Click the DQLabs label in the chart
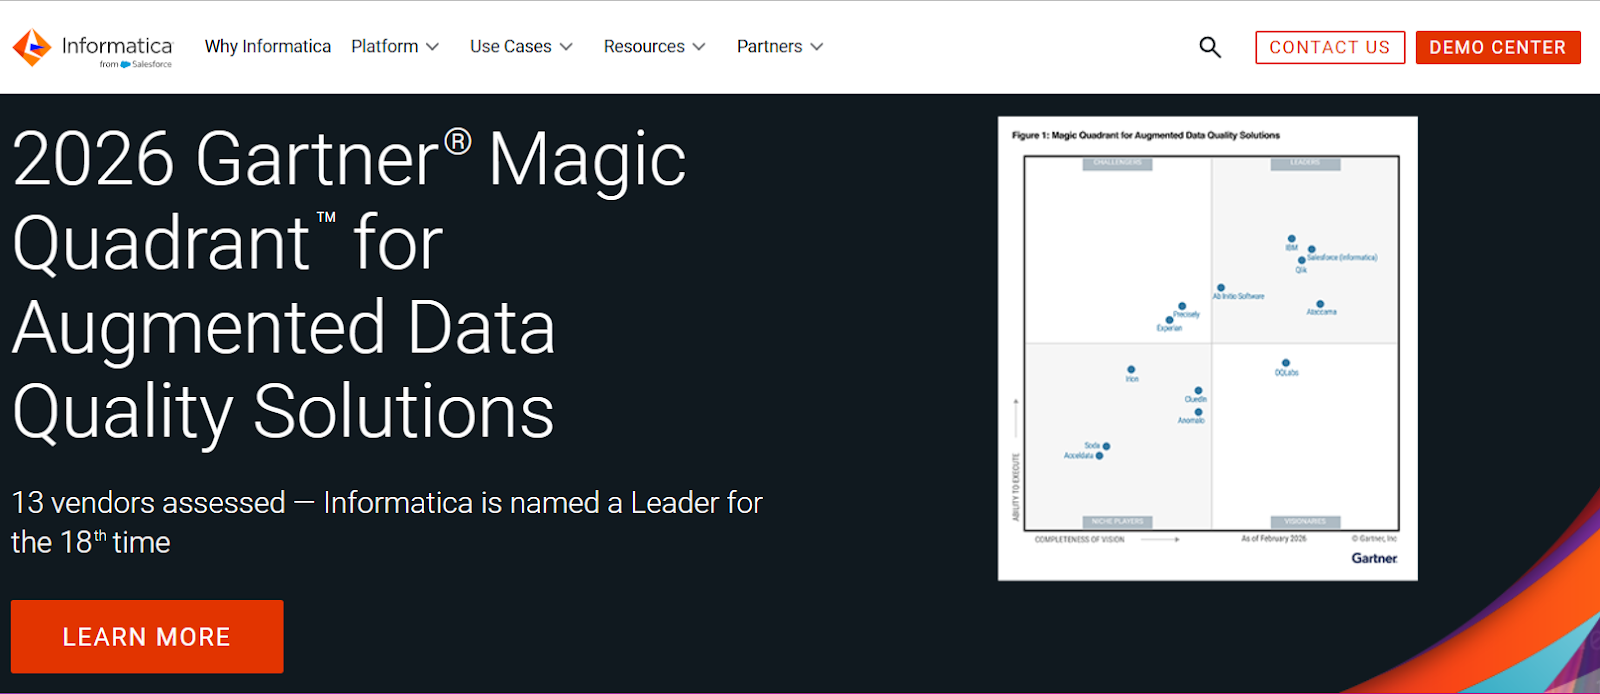Screen dimensions: 1600x694 pos(1286,373)
